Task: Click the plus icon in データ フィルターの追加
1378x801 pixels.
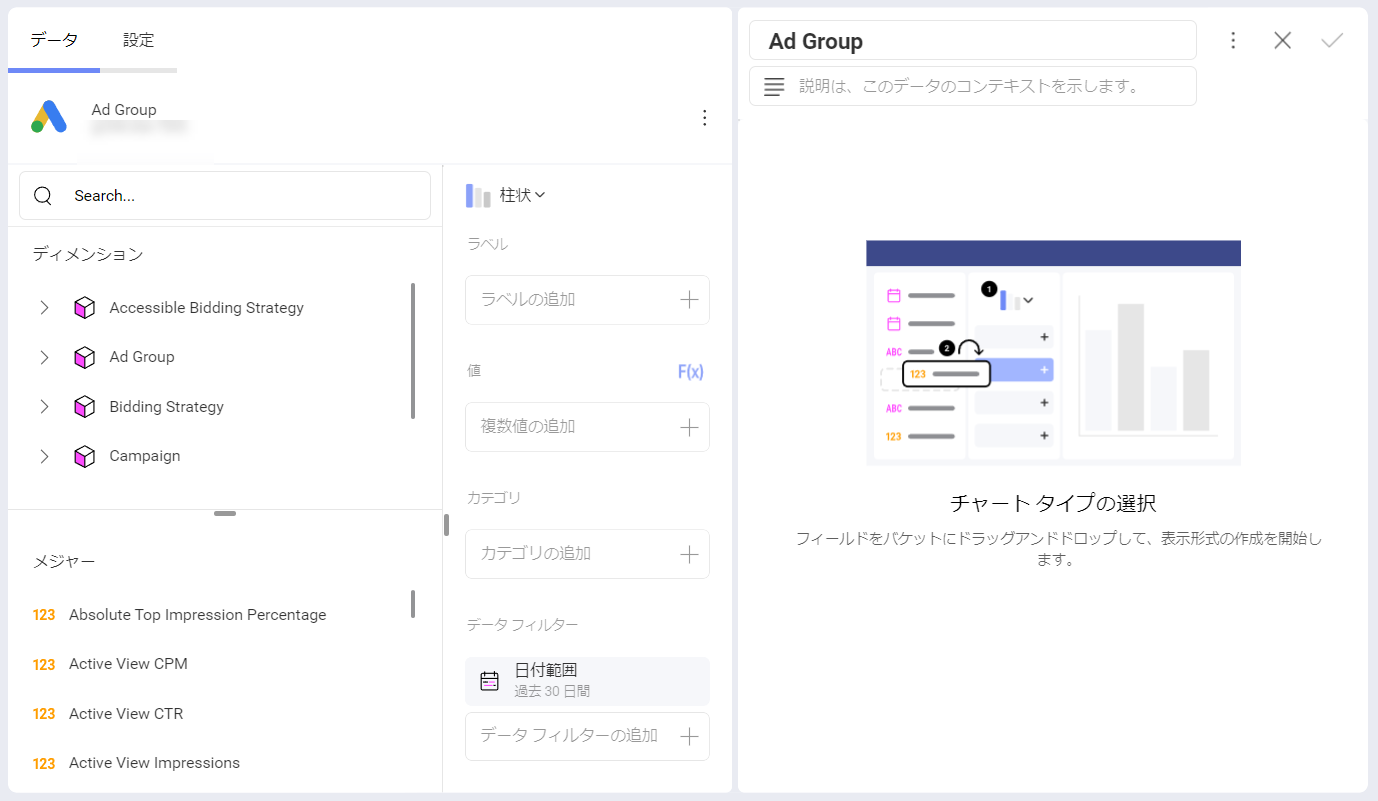Action: point(689,737)
